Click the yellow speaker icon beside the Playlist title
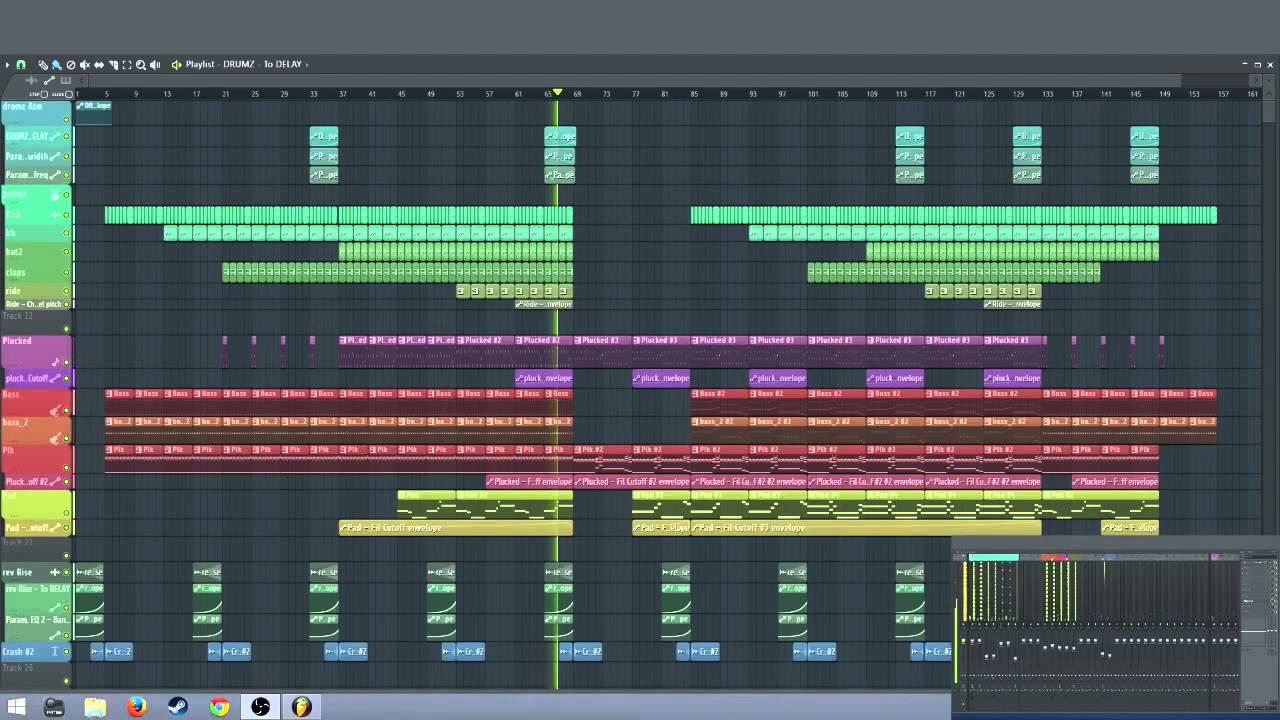 176,65
